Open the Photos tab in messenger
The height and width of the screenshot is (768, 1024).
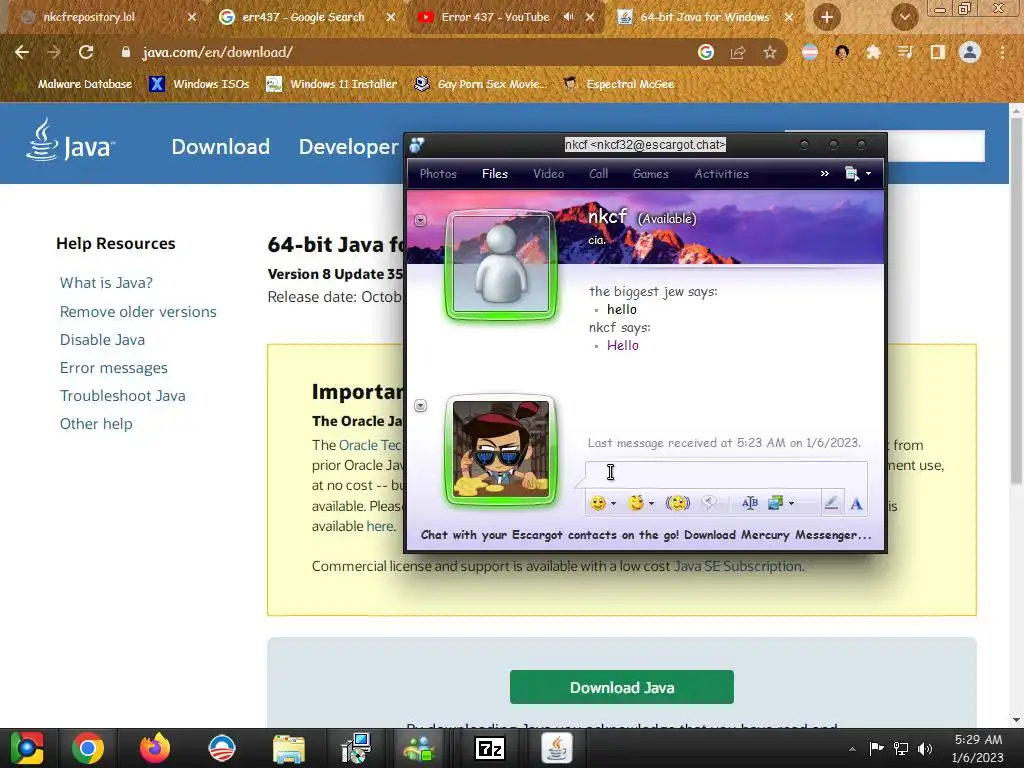[x=438, y=174]
